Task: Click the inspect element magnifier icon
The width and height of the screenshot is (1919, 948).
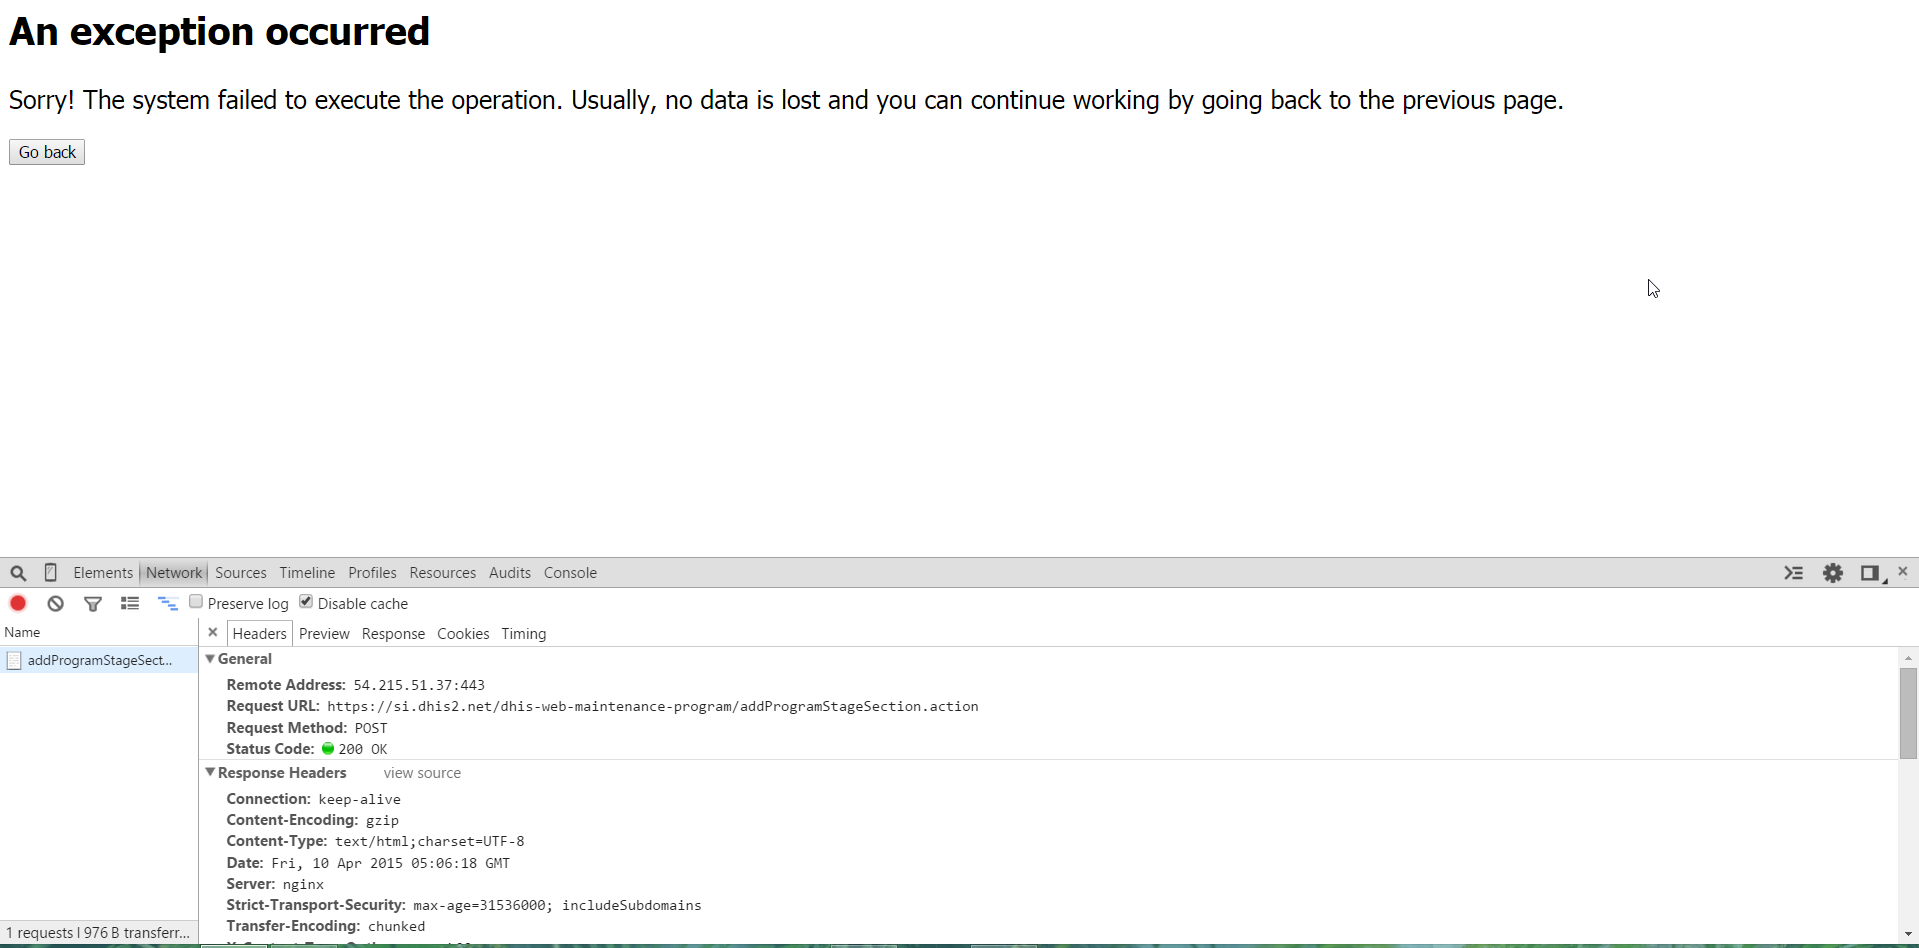Action: click(18, 573)
